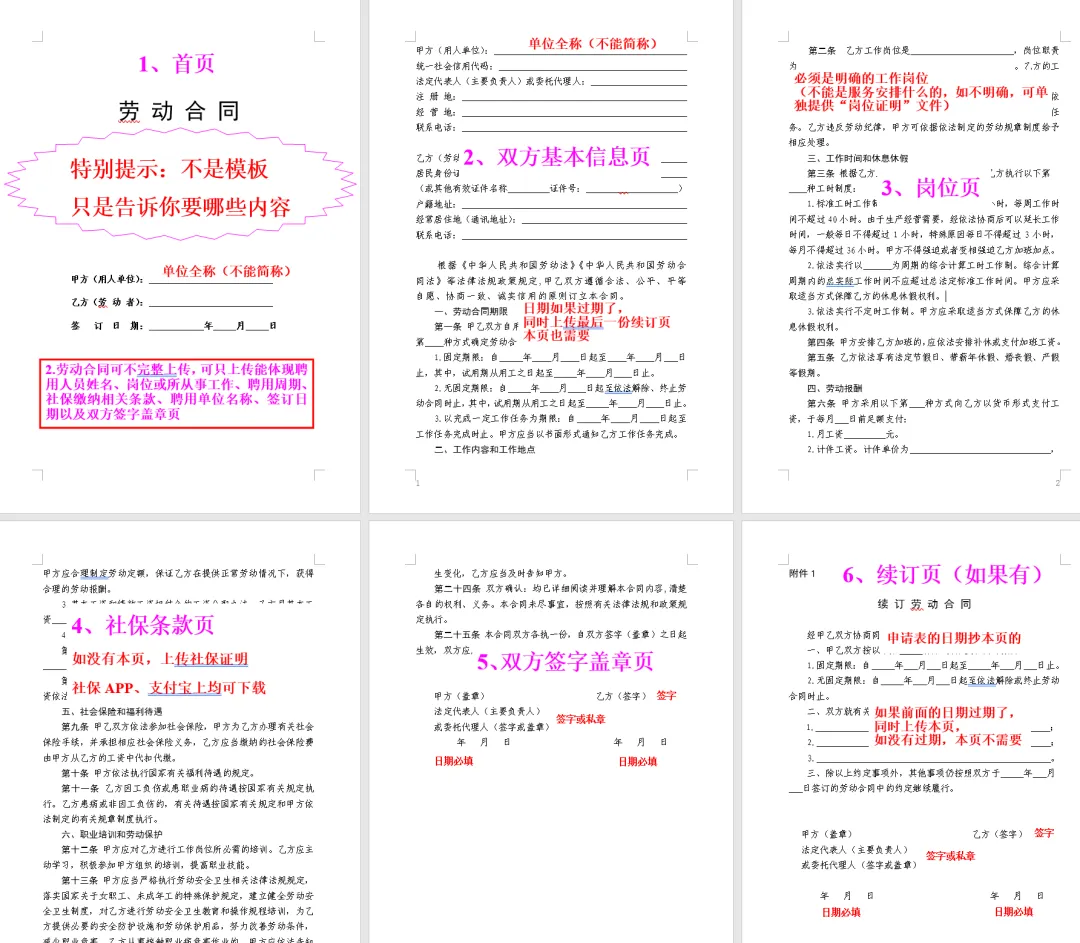This screenshot has width=1080, height=943.
Task: Click left "日期必填" on the renewal page
Action: (x=841, y=912)
